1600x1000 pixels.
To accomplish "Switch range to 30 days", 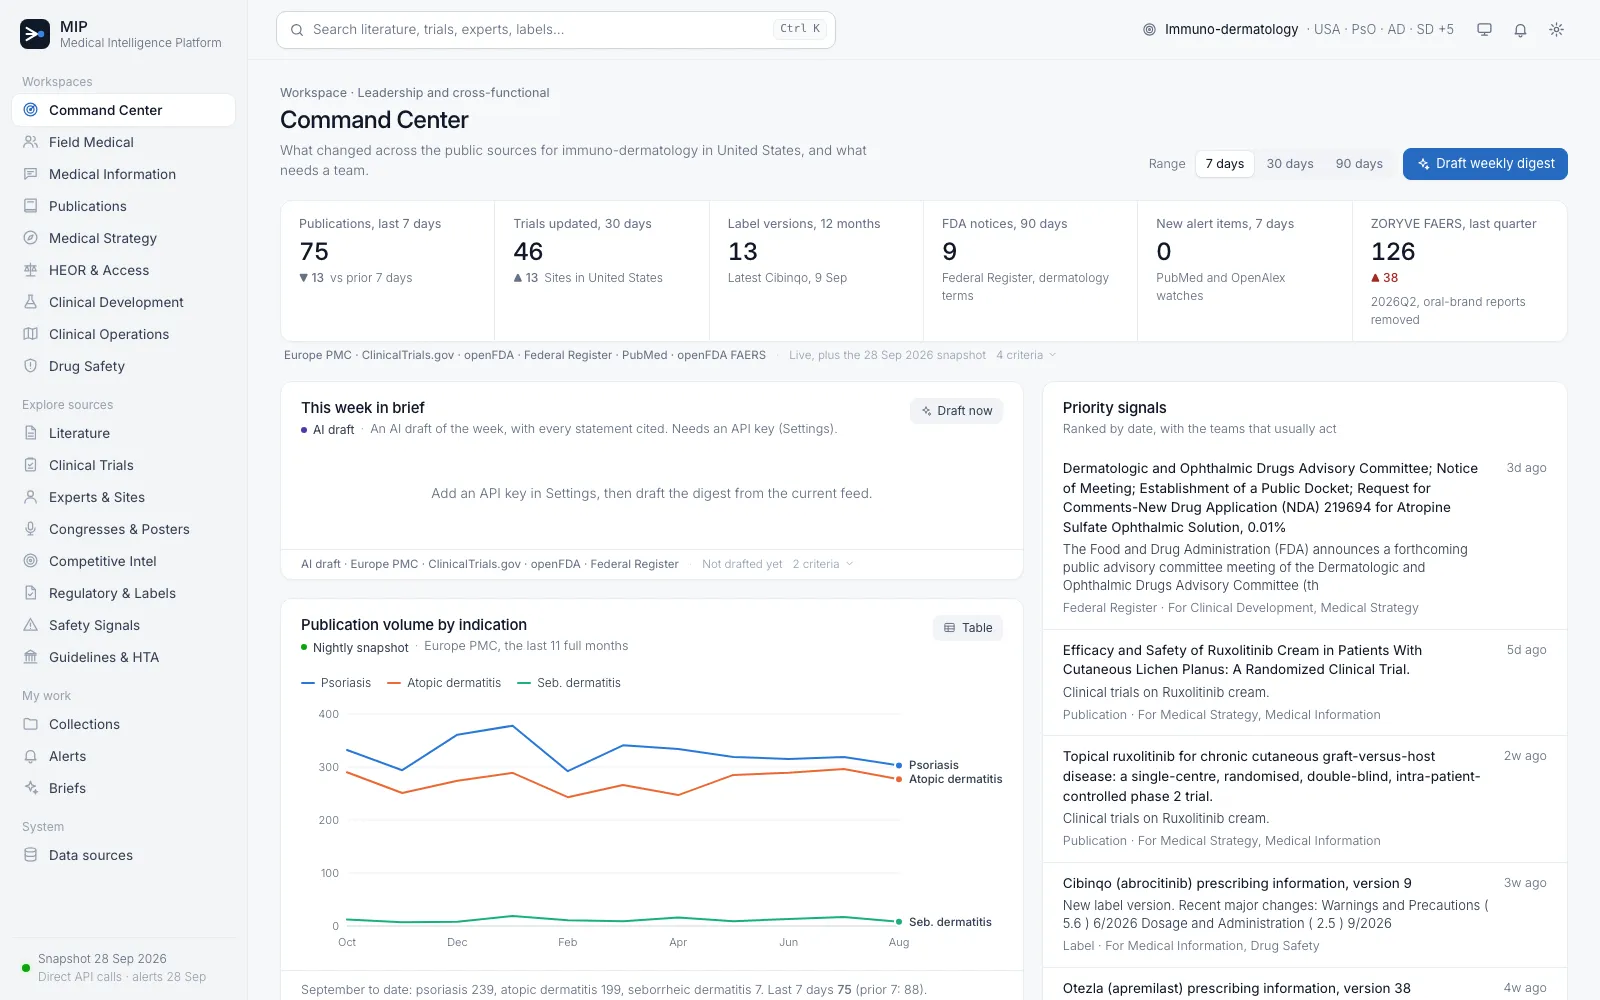I will click(x=1289, y=164).
